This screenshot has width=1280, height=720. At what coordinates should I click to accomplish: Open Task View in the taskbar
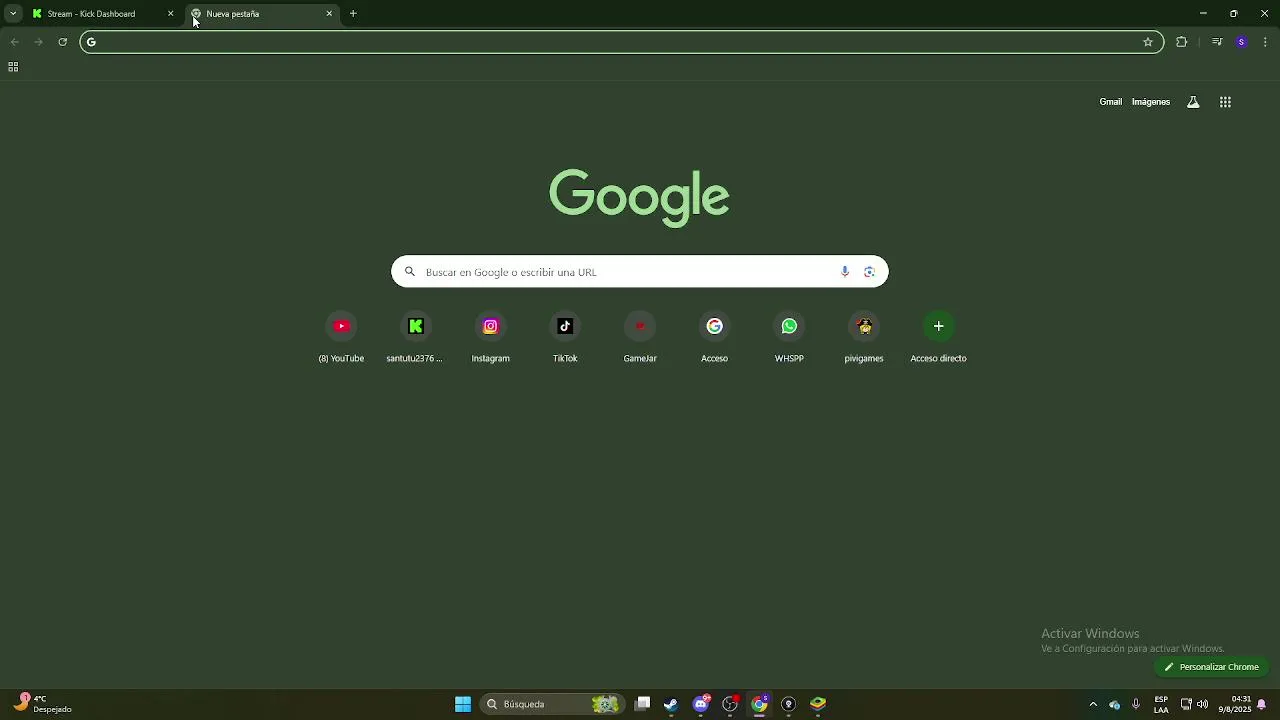point(642,704)
